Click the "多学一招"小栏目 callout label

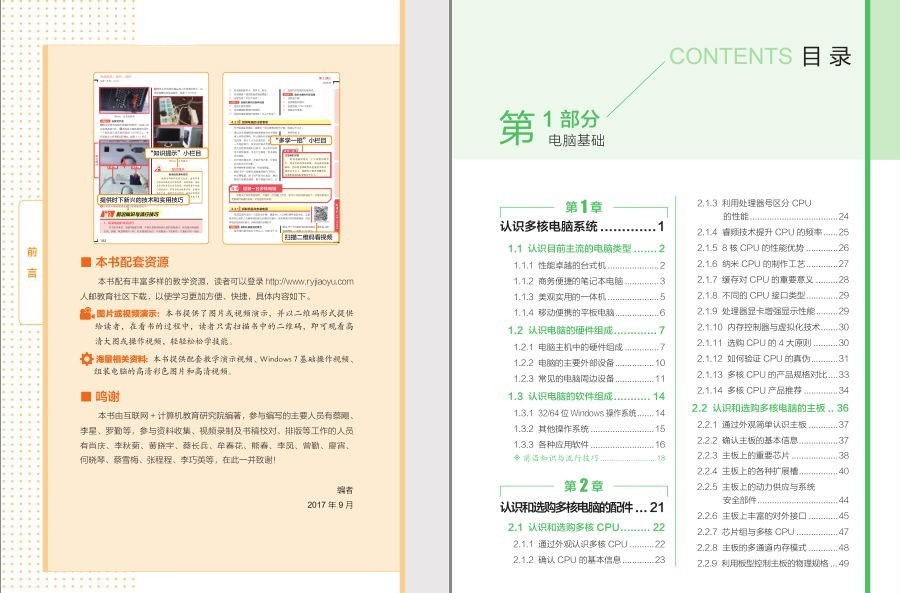(x=301, y=140)
